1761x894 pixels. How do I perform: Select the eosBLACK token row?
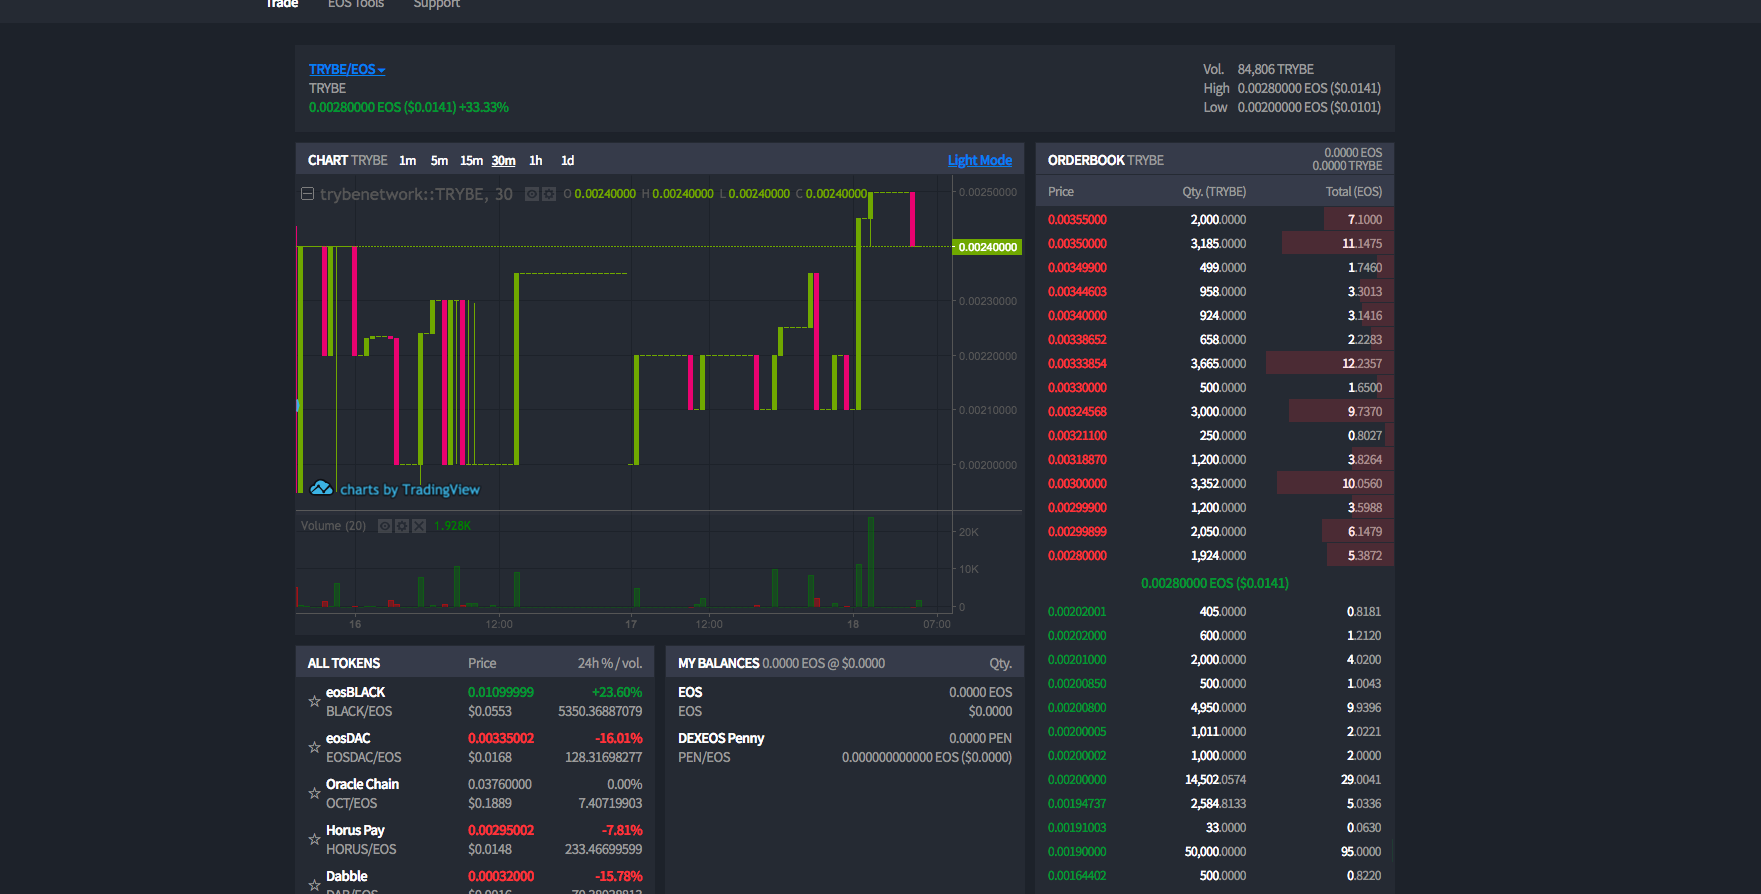(475, 702)
